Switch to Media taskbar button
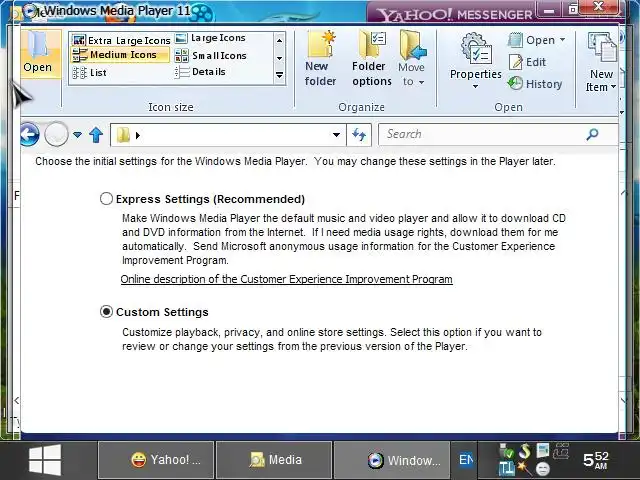The height and width of the screenshot is (480, 640). click(273, 460)
